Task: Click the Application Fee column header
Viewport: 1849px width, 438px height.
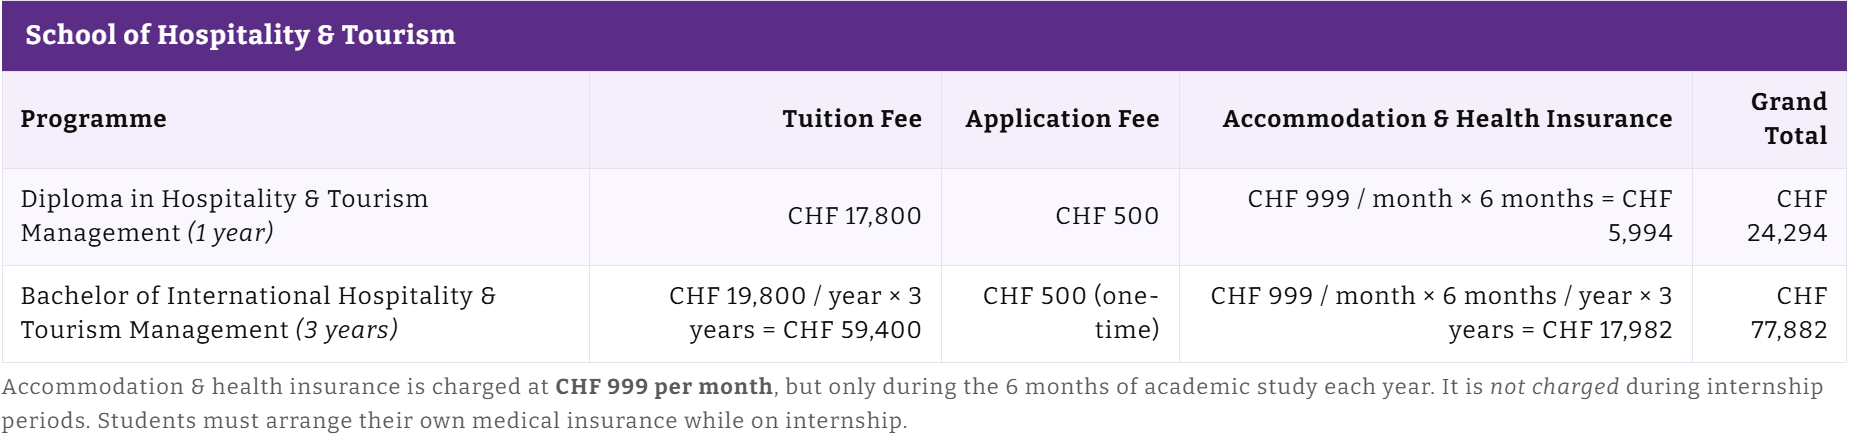Action: [x=1062, y=119]
